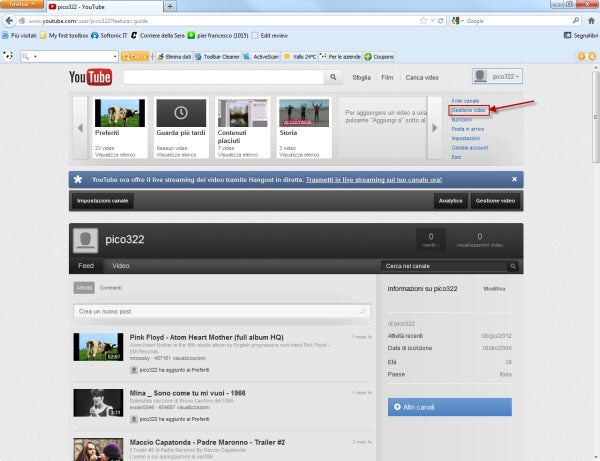
Task: Open pier francesco (1015) bookmark
Action: [x=218, y=36]
